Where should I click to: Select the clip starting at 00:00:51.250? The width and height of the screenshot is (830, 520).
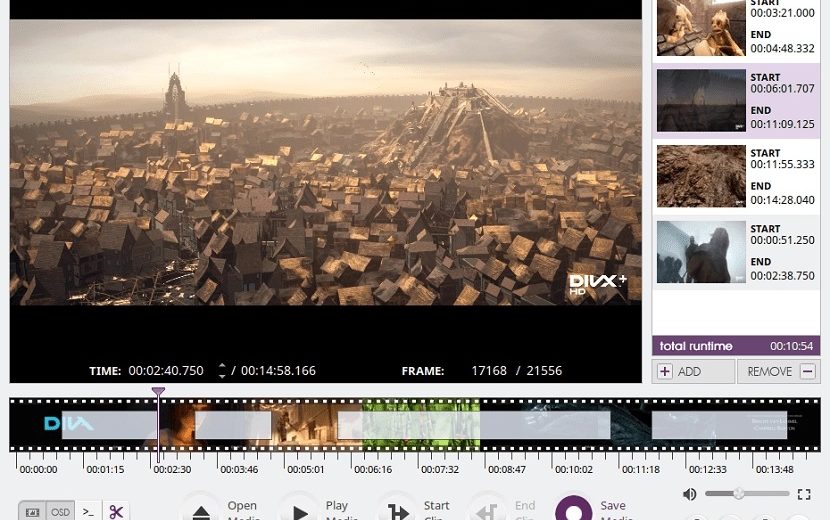coord(736,252)
